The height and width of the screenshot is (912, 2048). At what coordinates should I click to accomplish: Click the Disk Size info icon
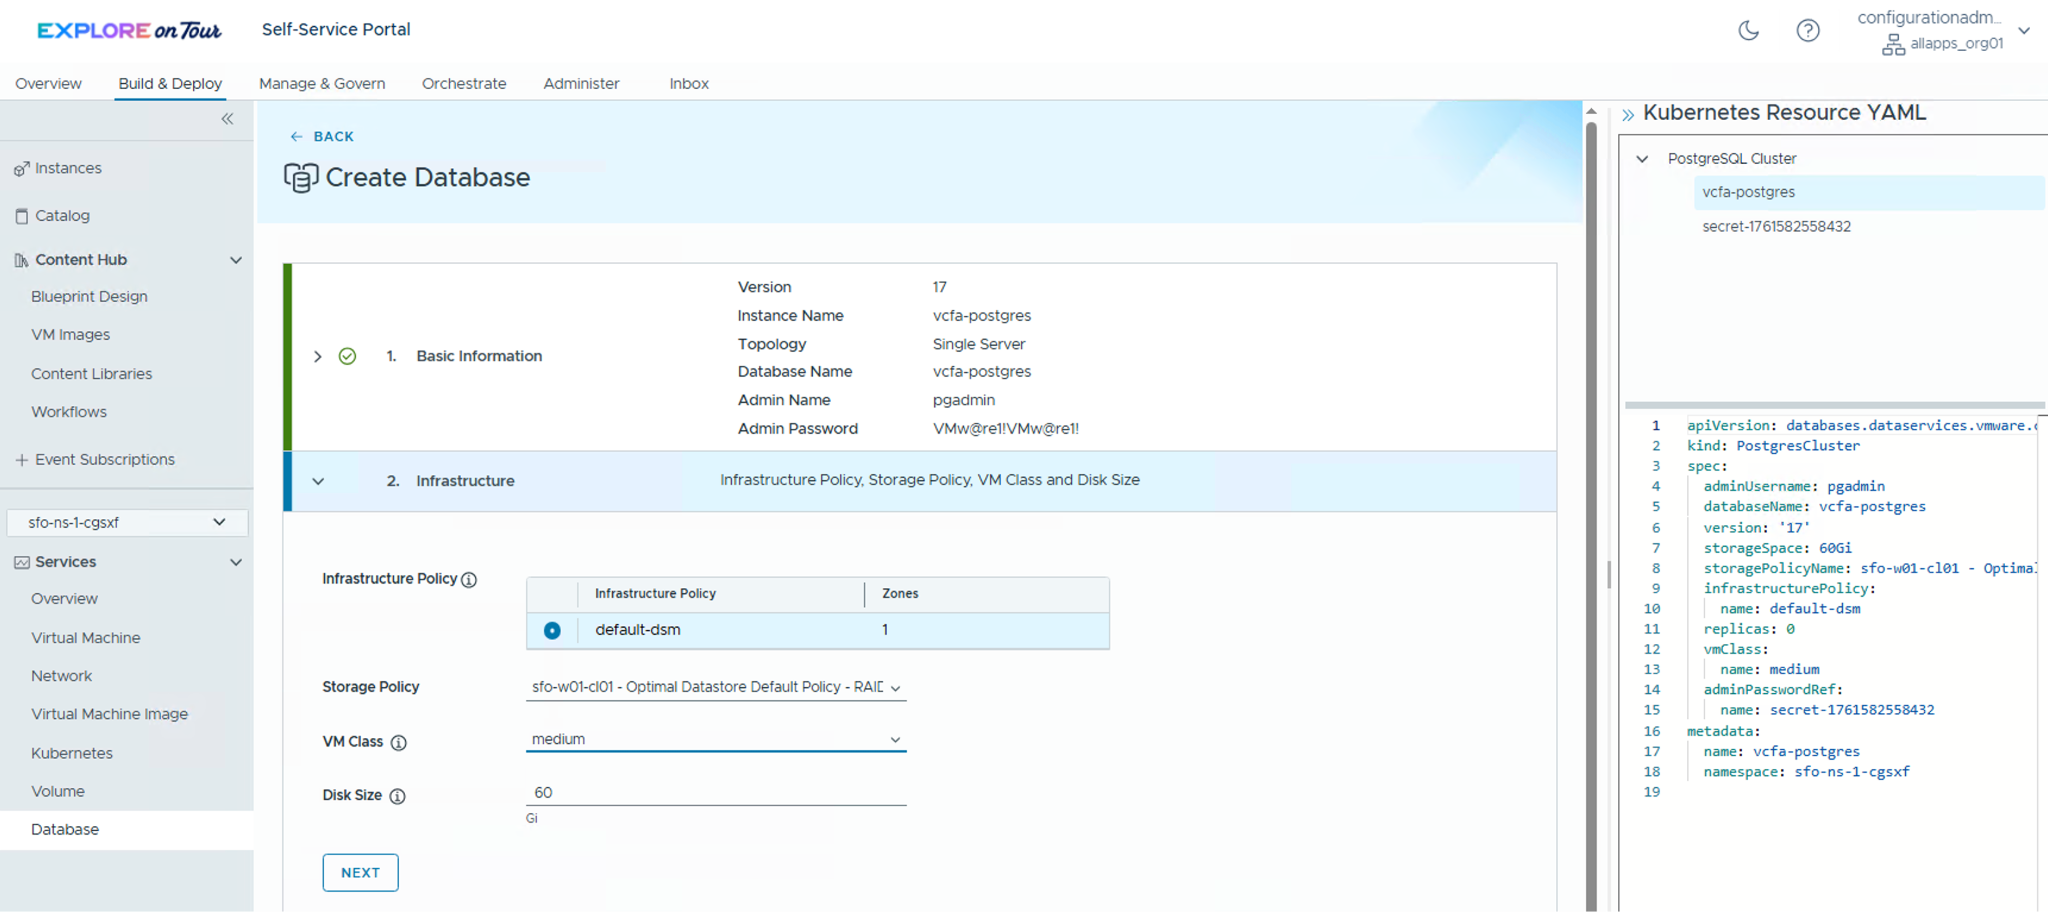397,797
